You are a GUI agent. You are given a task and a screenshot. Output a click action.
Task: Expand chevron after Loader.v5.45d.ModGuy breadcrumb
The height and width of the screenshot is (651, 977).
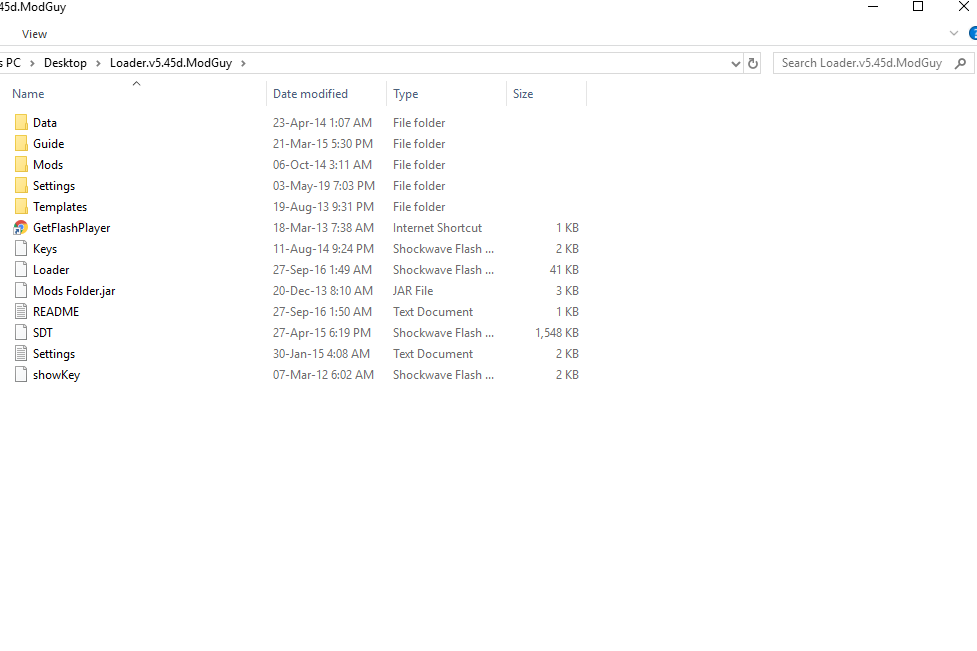click(x=243, y=63)
